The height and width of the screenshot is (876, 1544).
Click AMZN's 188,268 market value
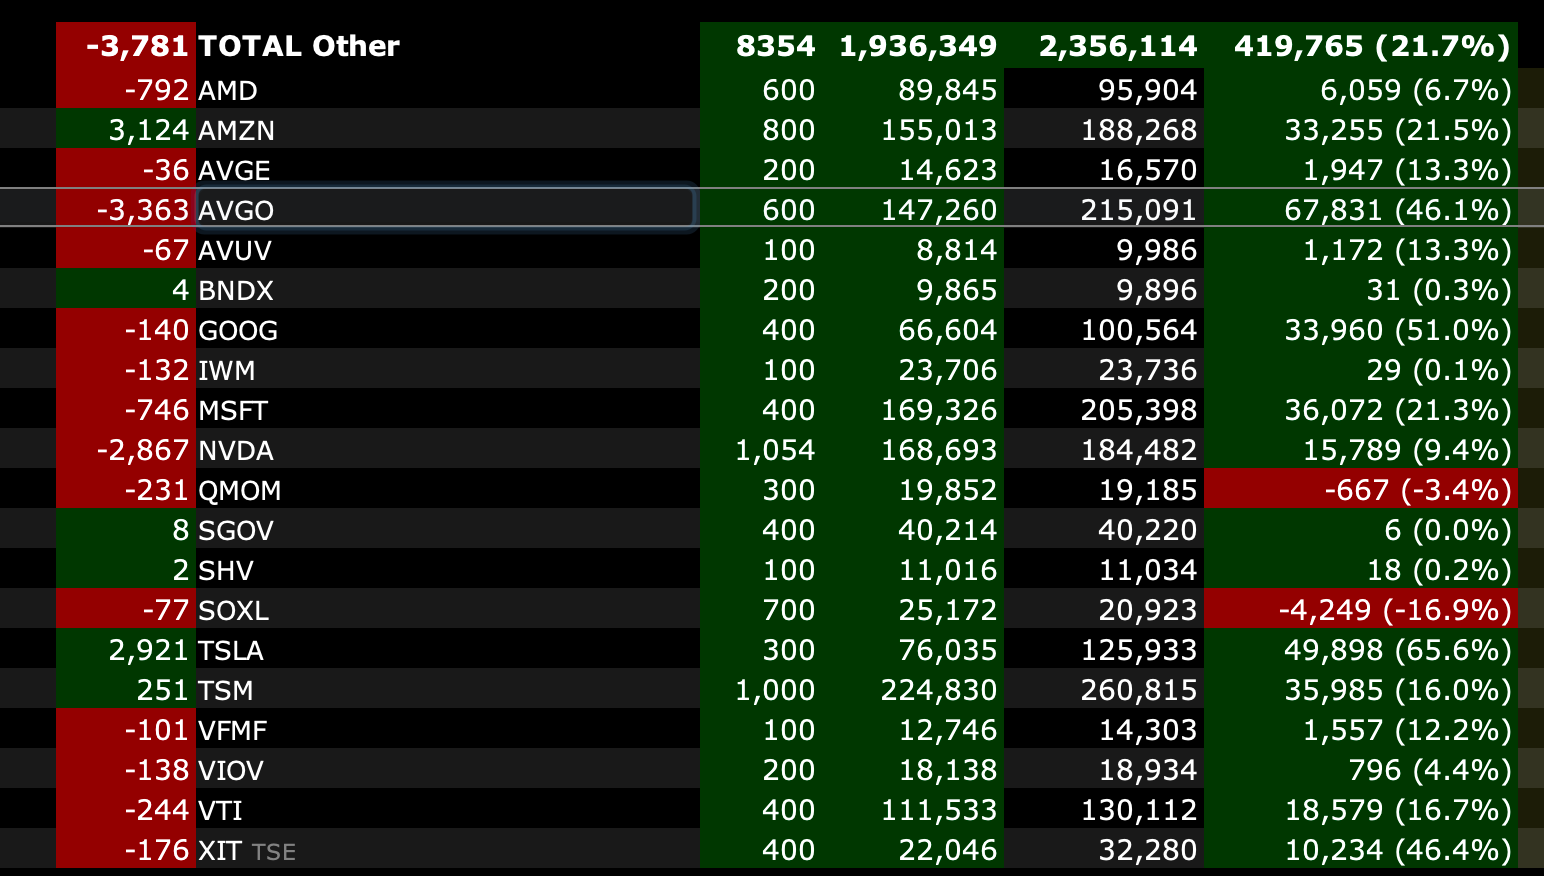point(1139,130)
